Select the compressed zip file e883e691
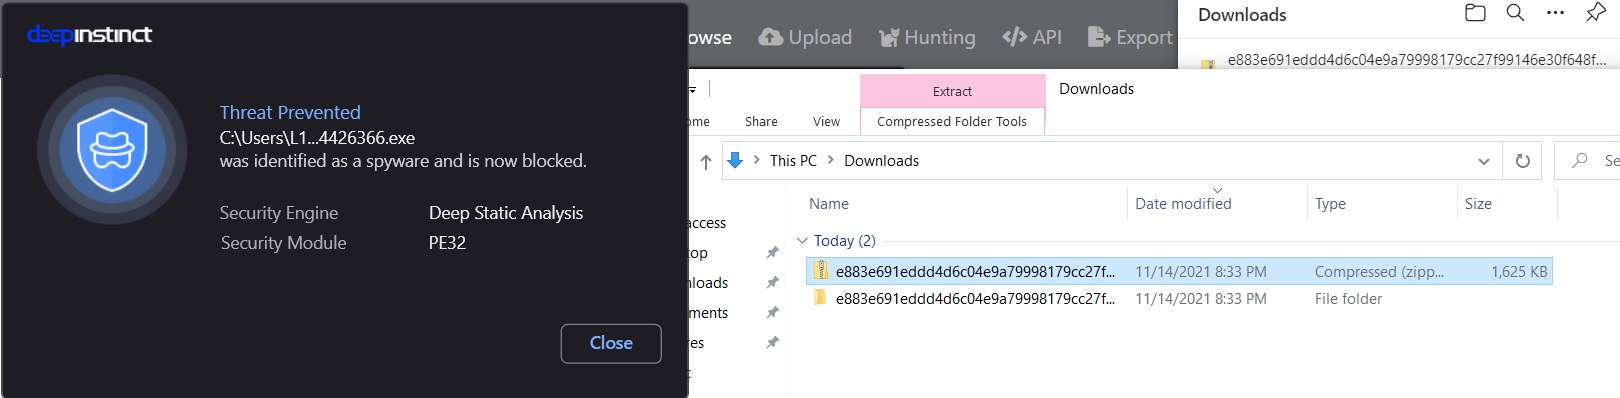Image resolution: width=1620 pixels, height=398 pixels. (1179, 271)
